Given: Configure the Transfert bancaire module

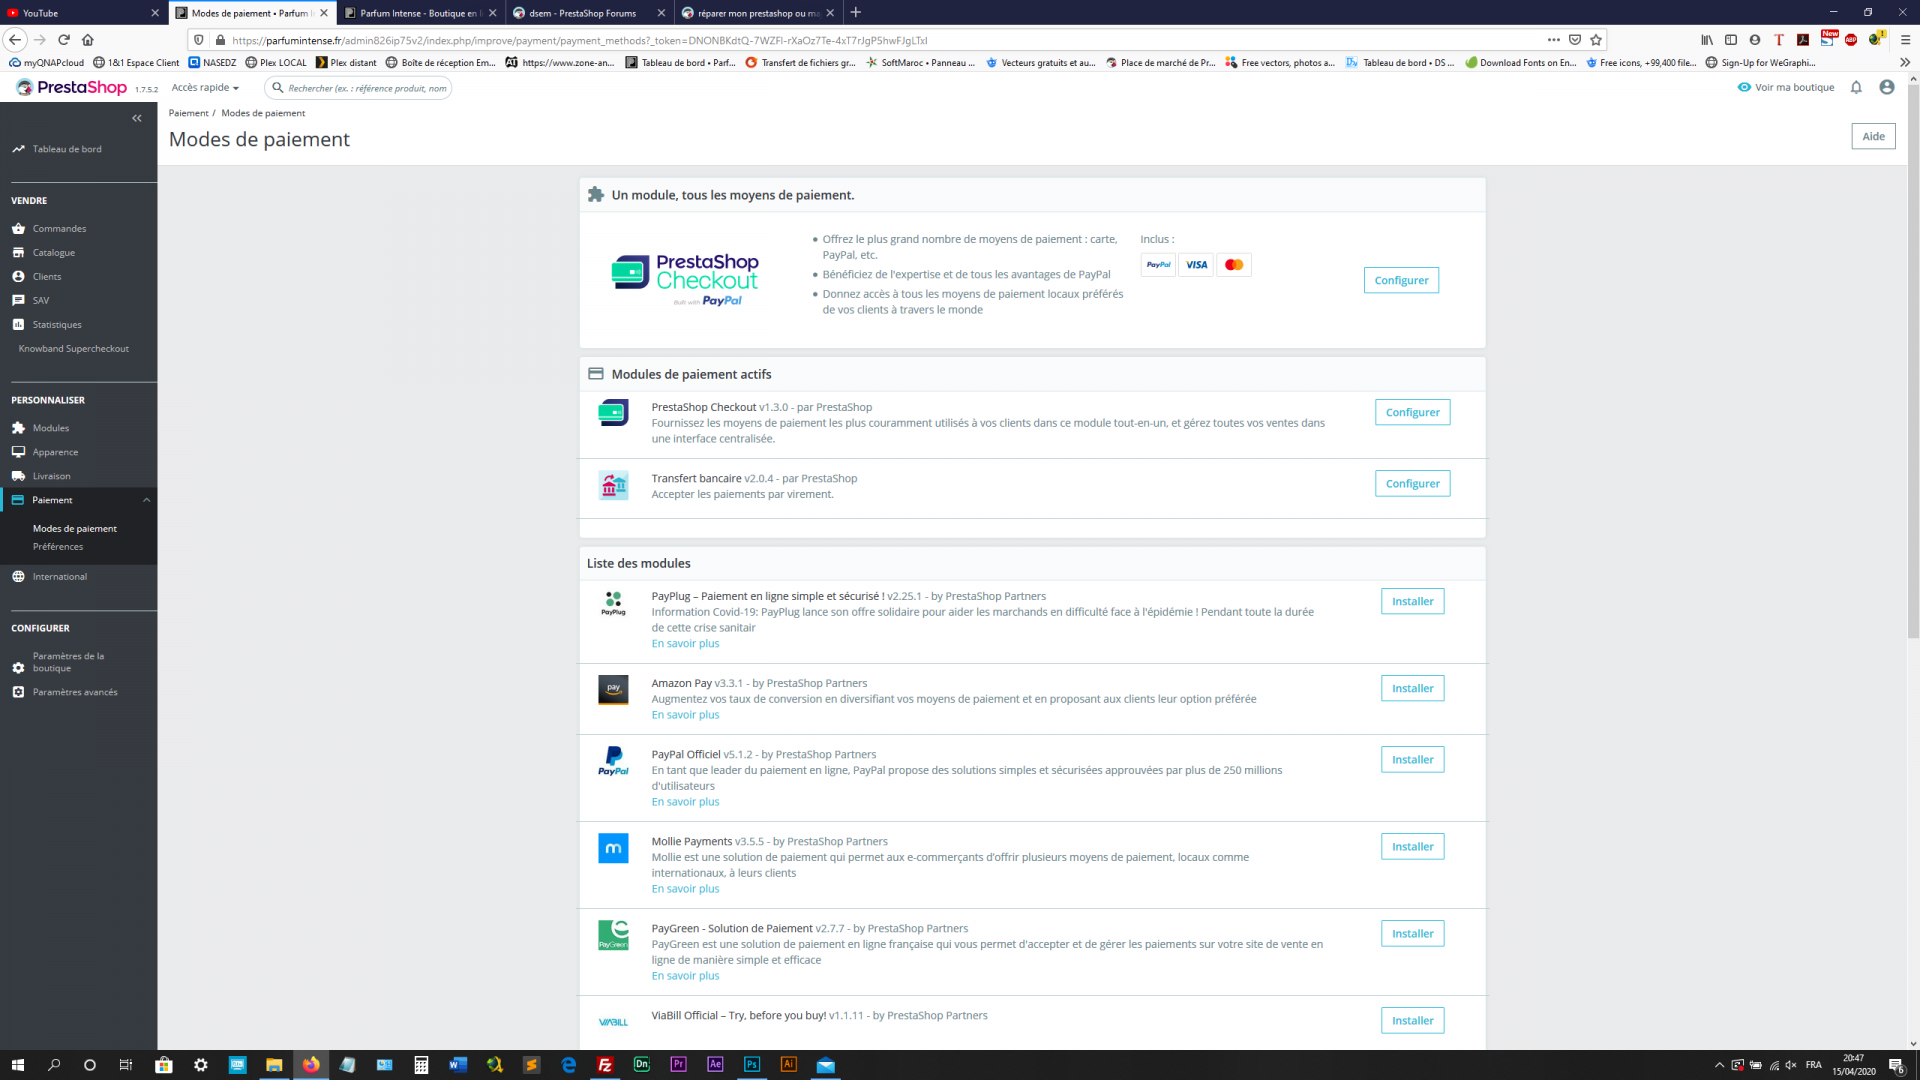Looking at the screenshot, I should pos(1412,484).
